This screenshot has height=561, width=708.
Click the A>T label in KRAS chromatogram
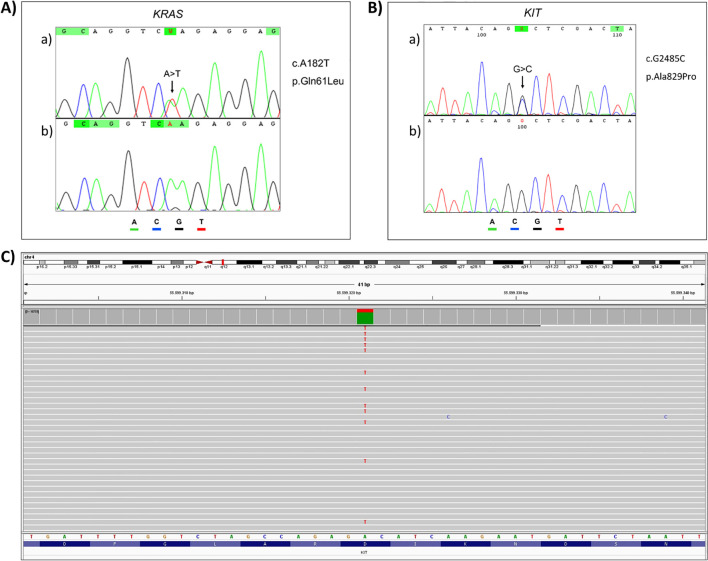pyautogui.click(x=172, y=74)
